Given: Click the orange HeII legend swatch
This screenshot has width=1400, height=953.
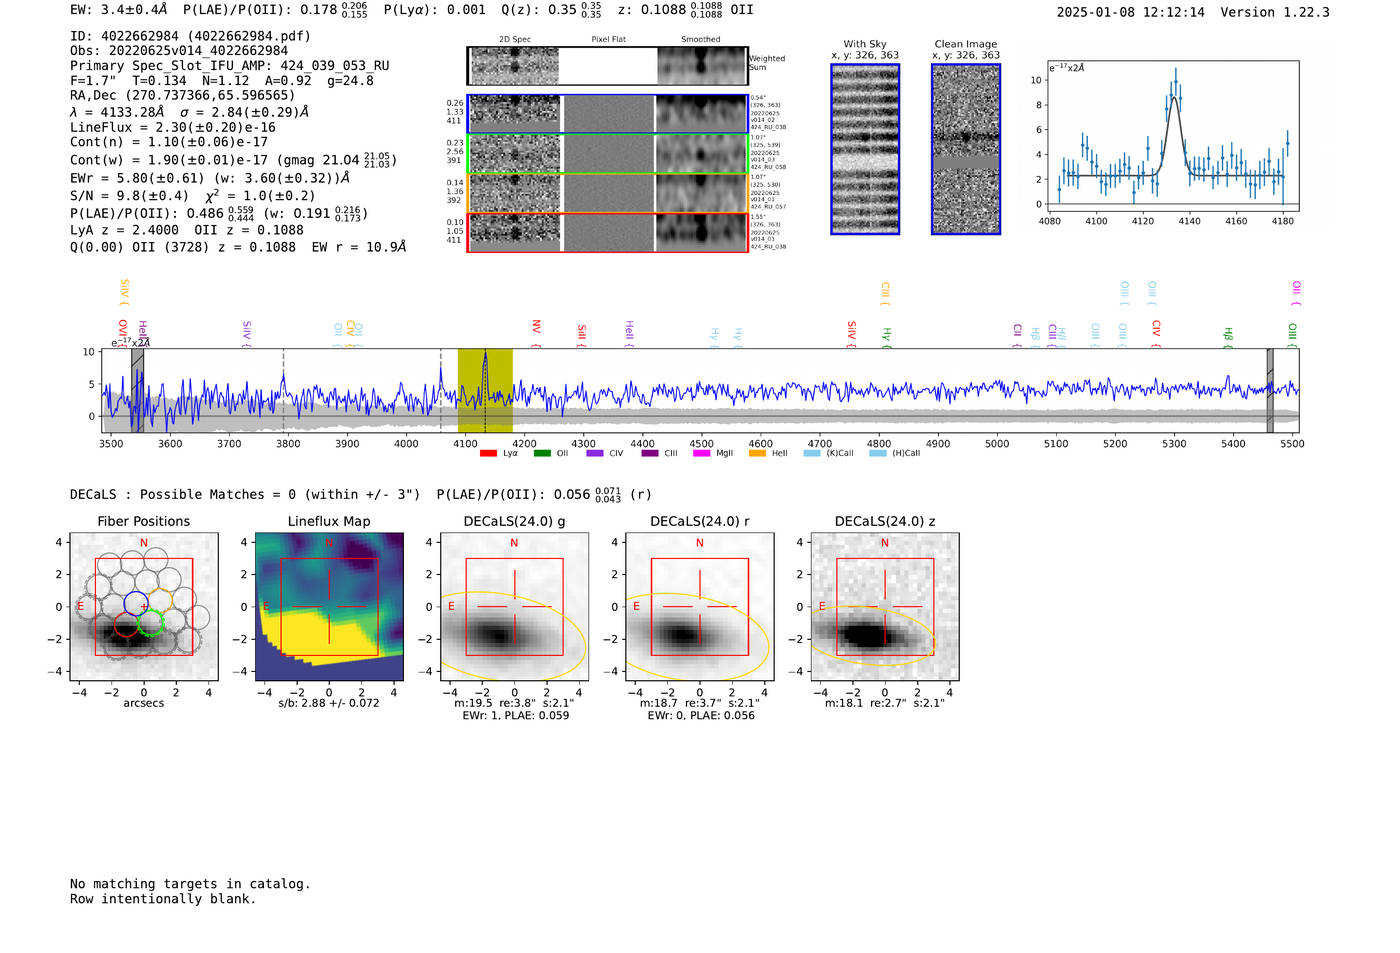Looking at the screenshot, I should click(757, 453).
